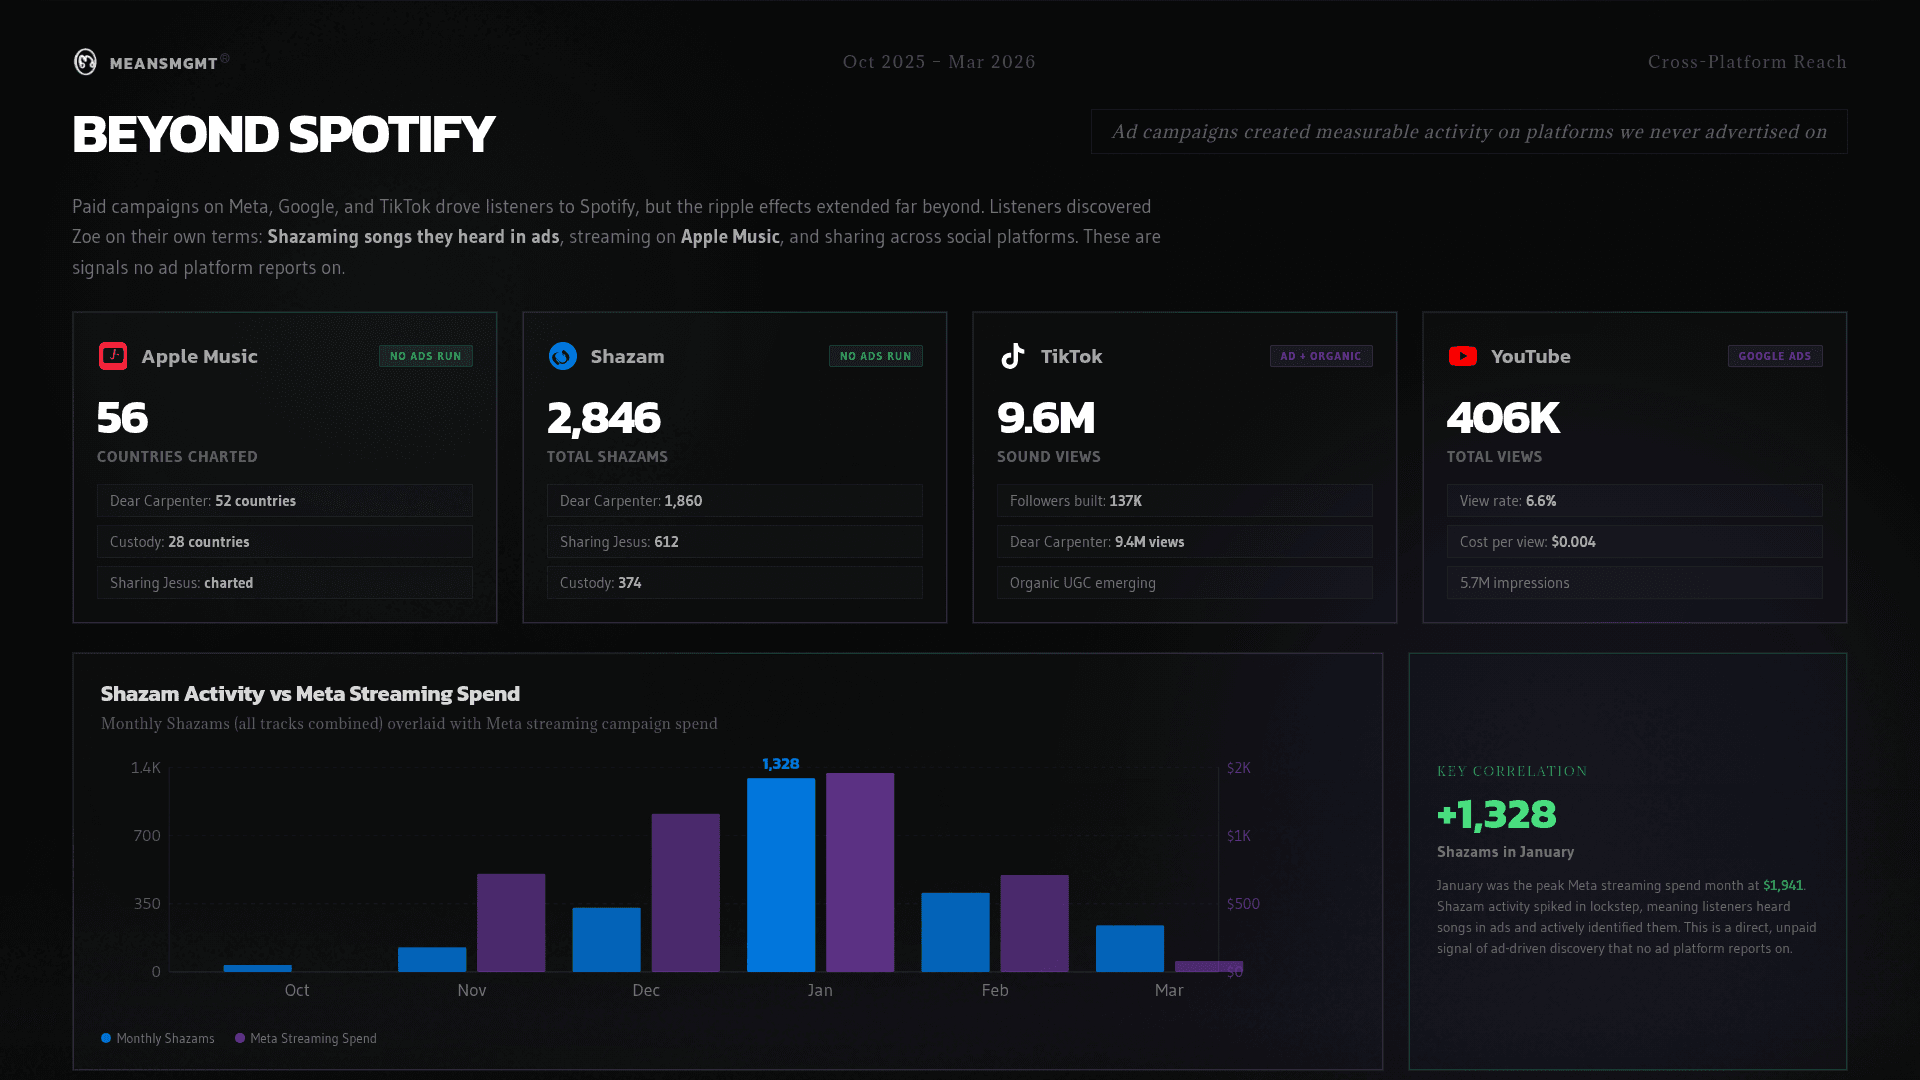
Task: Click the Dec axis label
Action: (x=646, y=990)
